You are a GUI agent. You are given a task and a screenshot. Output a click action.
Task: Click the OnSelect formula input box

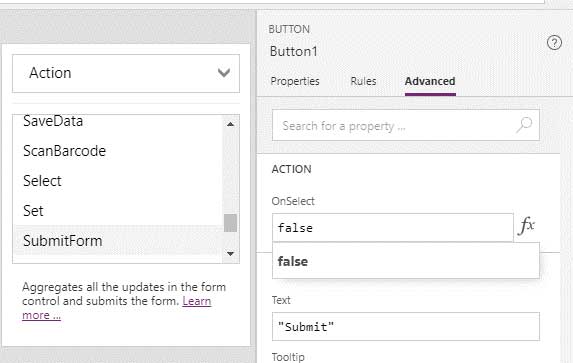[392, 228]
